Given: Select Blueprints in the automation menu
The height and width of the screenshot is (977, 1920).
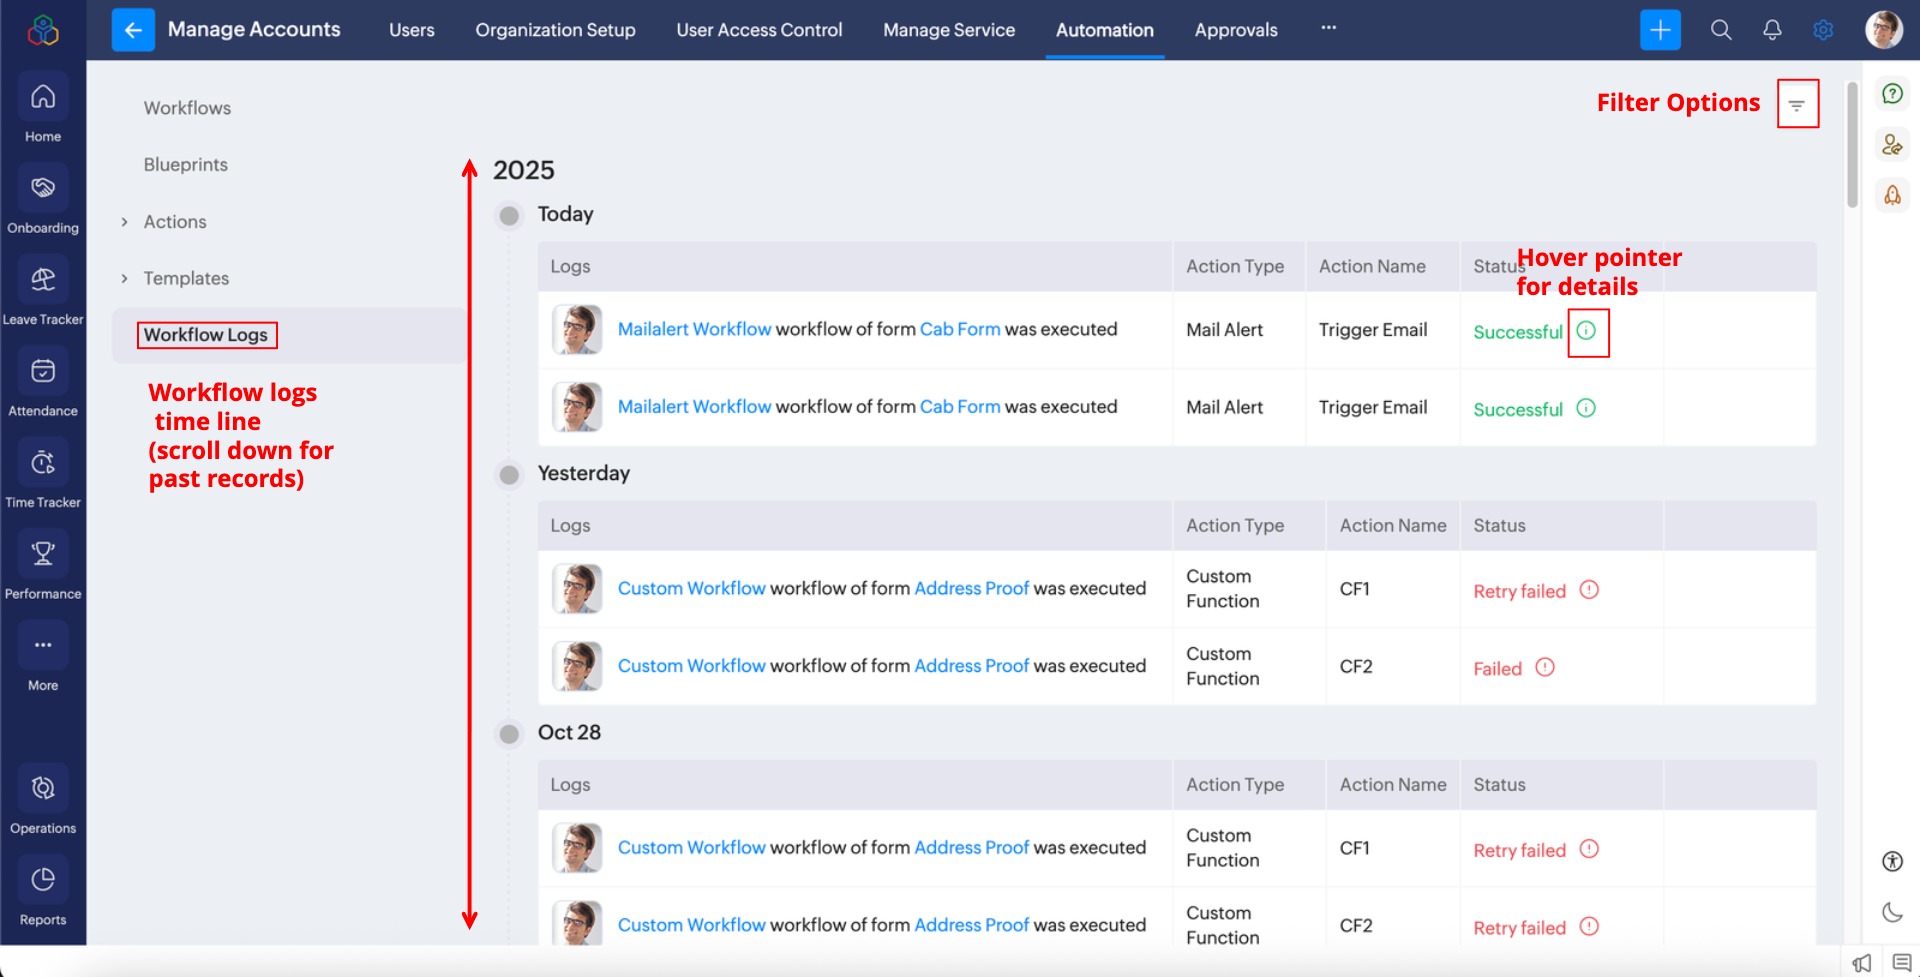Looking at the screenshot, I should [185, 165].
